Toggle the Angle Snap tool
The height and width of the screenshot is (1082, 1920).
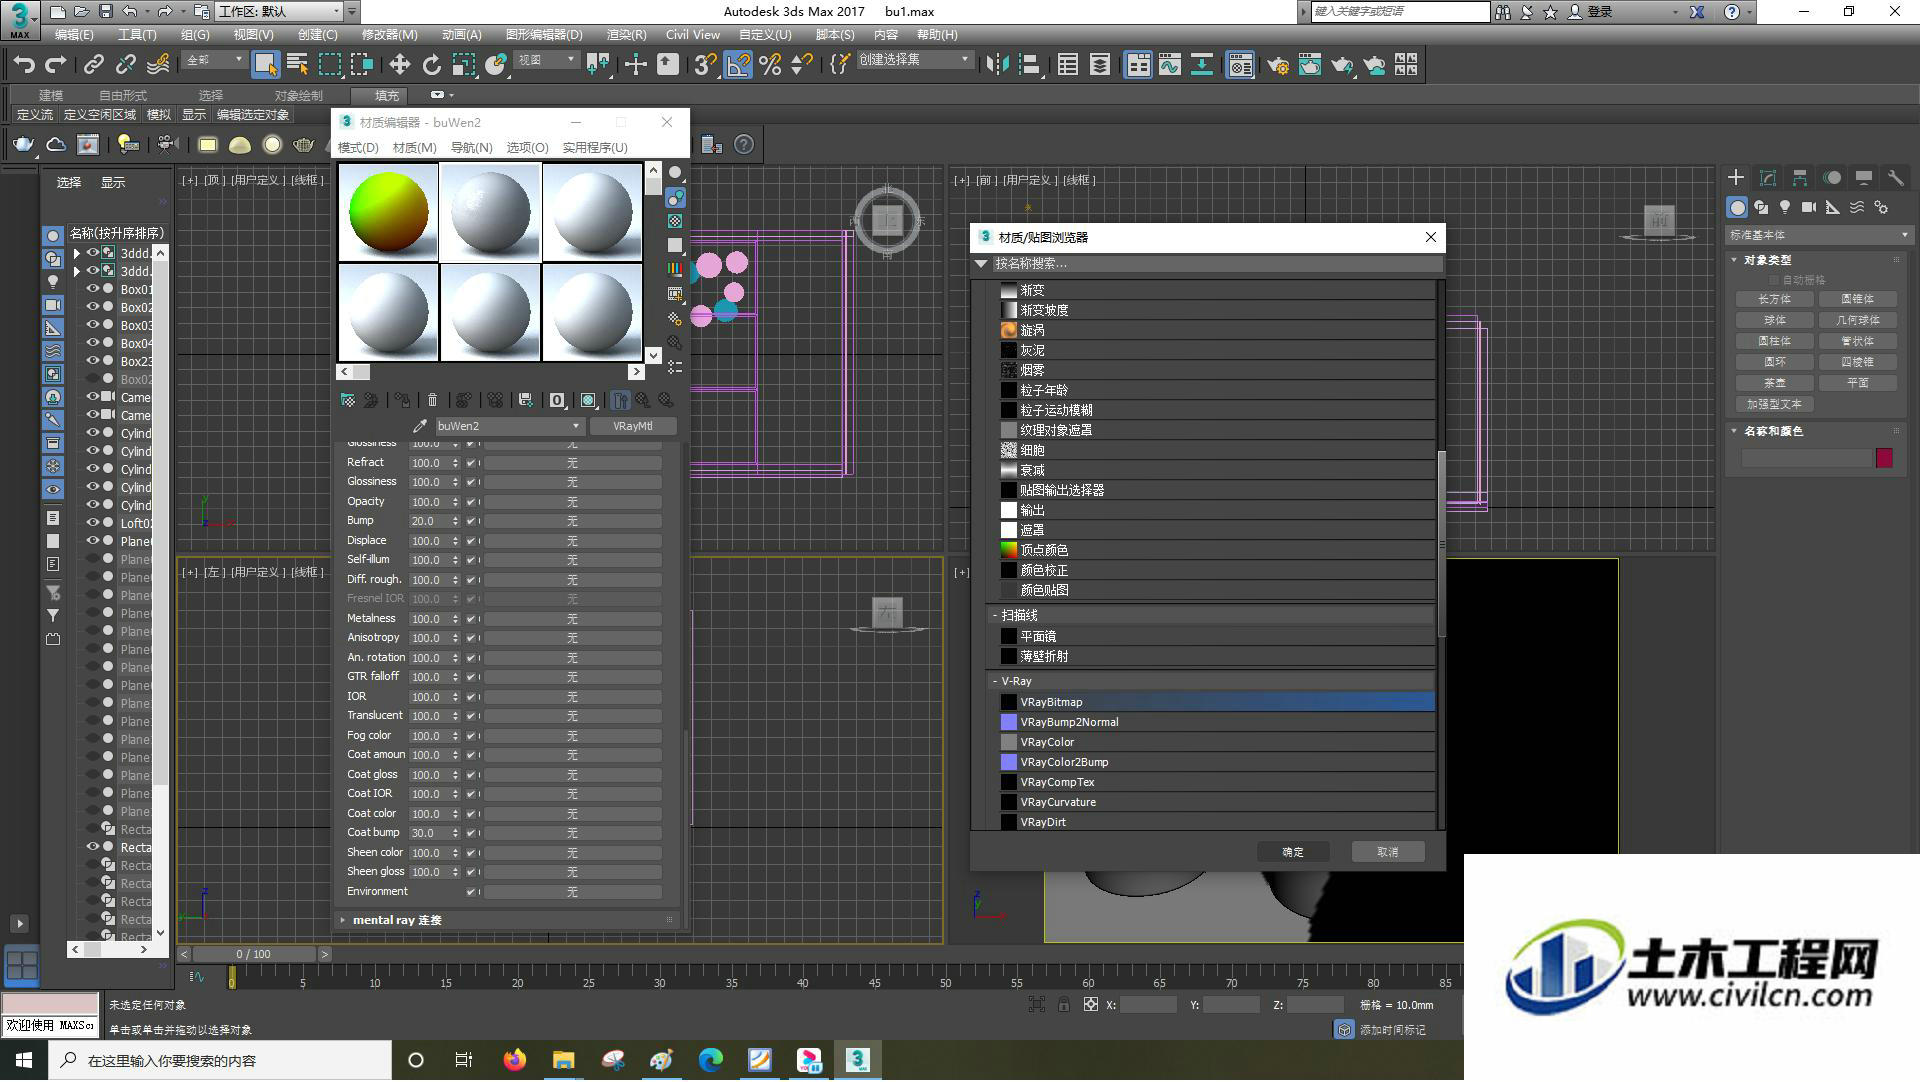[x=738, y=65]
